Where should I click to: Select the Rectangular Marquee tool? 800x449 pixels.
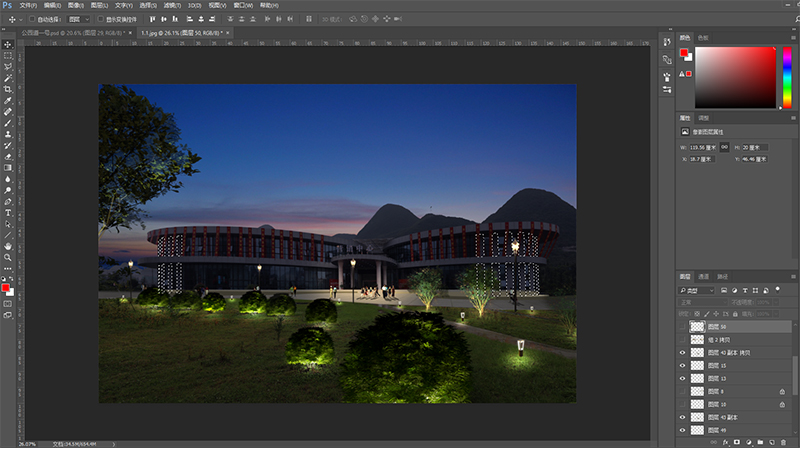coord(8,55)
